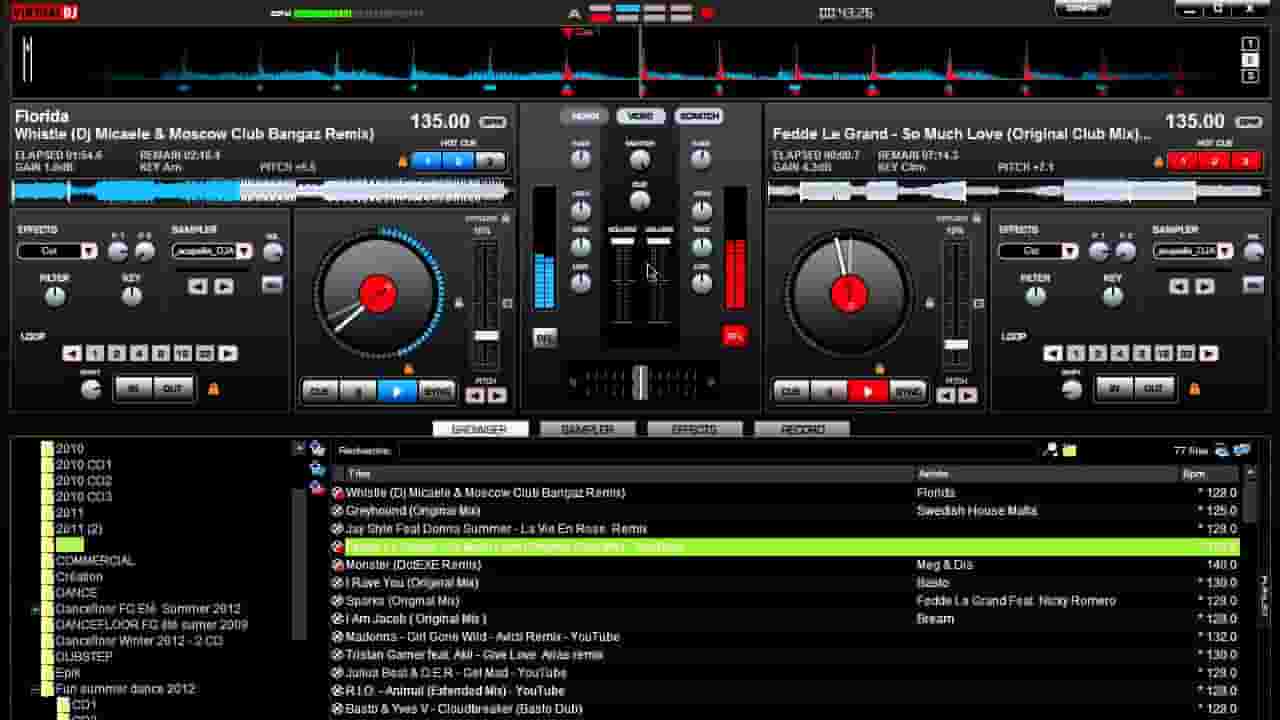1280x720 pixels.
Task: Click the left deck Key knob
Action: click(131, 297)
